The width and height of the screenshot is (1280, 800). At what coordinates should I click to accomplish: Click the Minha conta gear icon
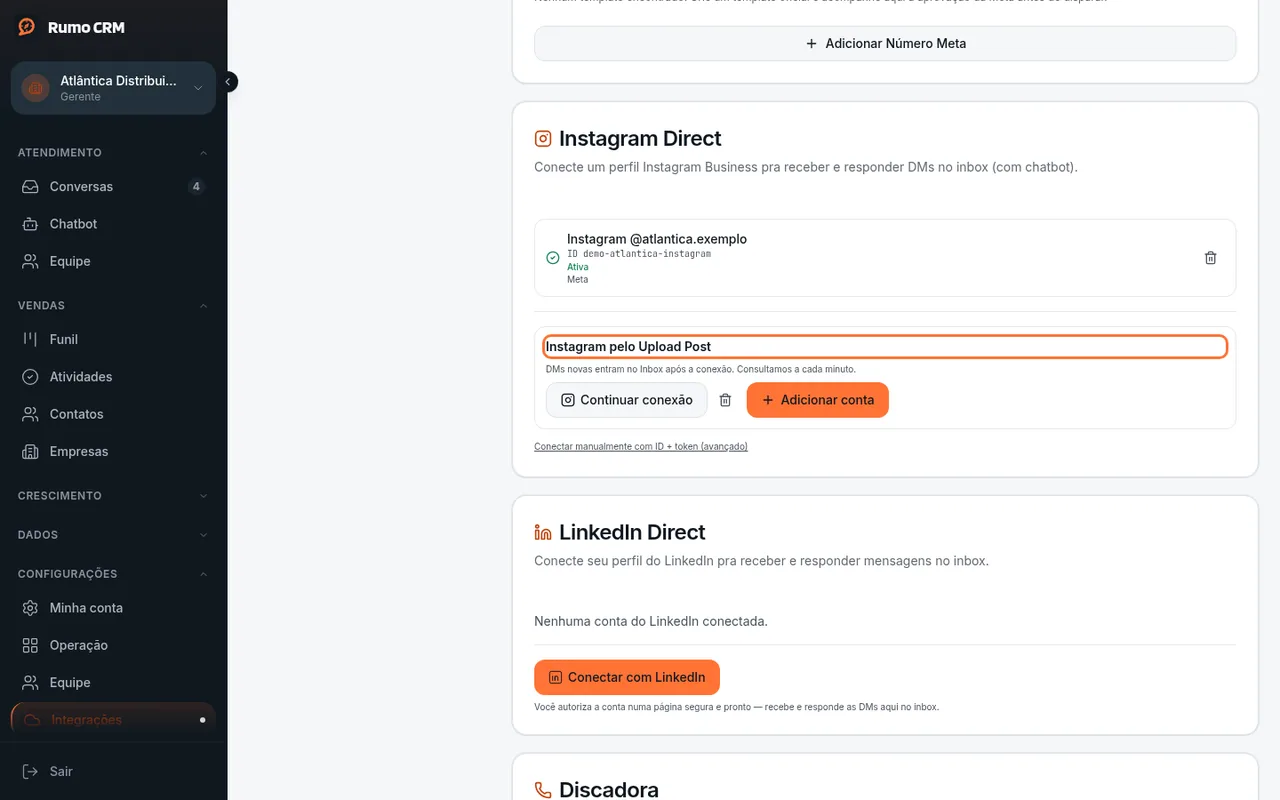pos(30,608)
